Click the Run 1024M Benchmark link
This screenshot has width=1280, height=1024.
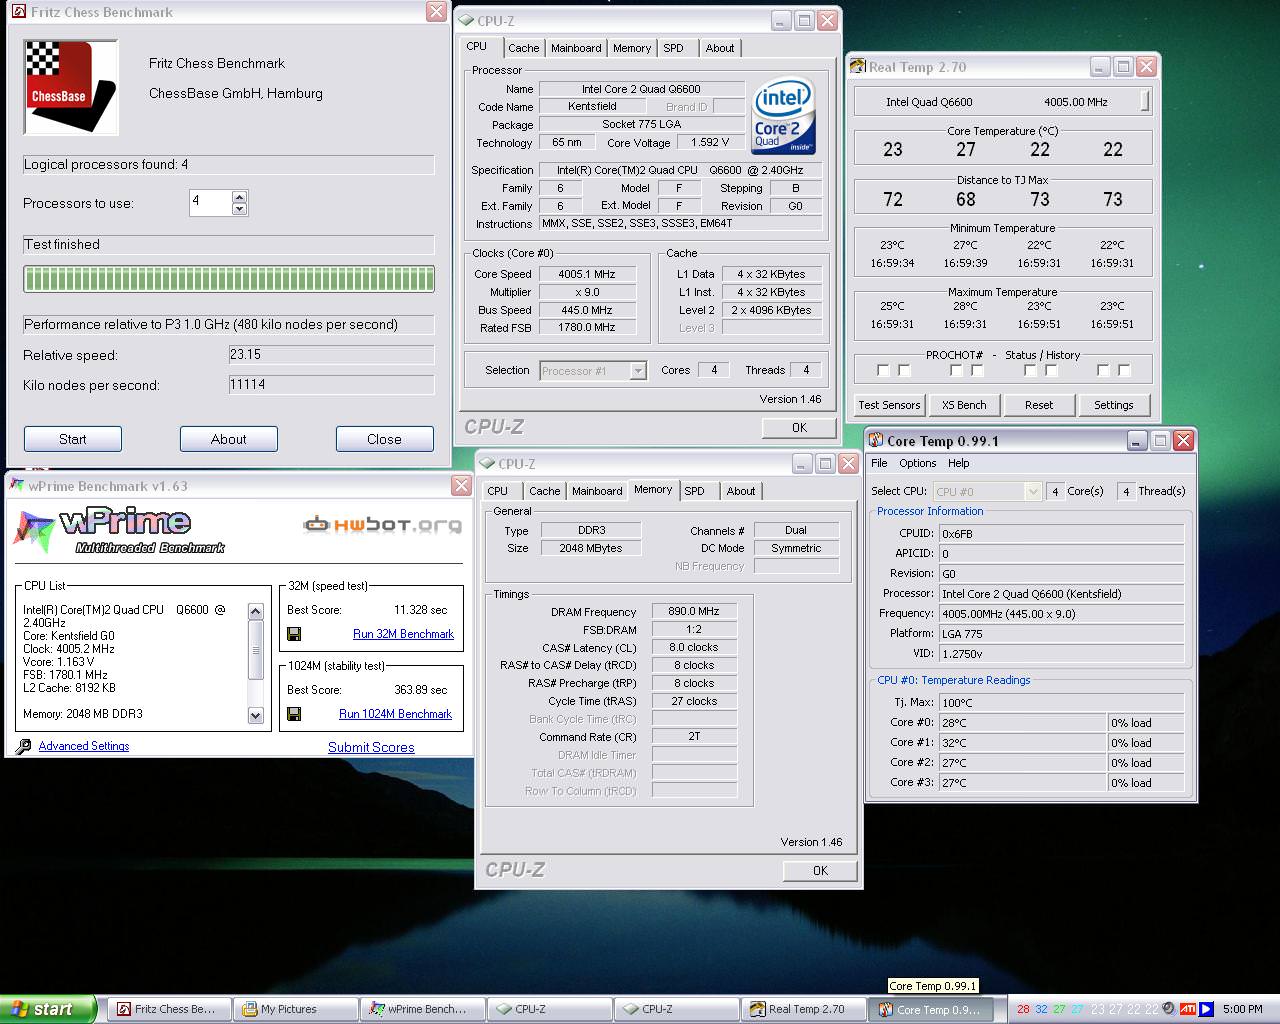click(395, 714)
